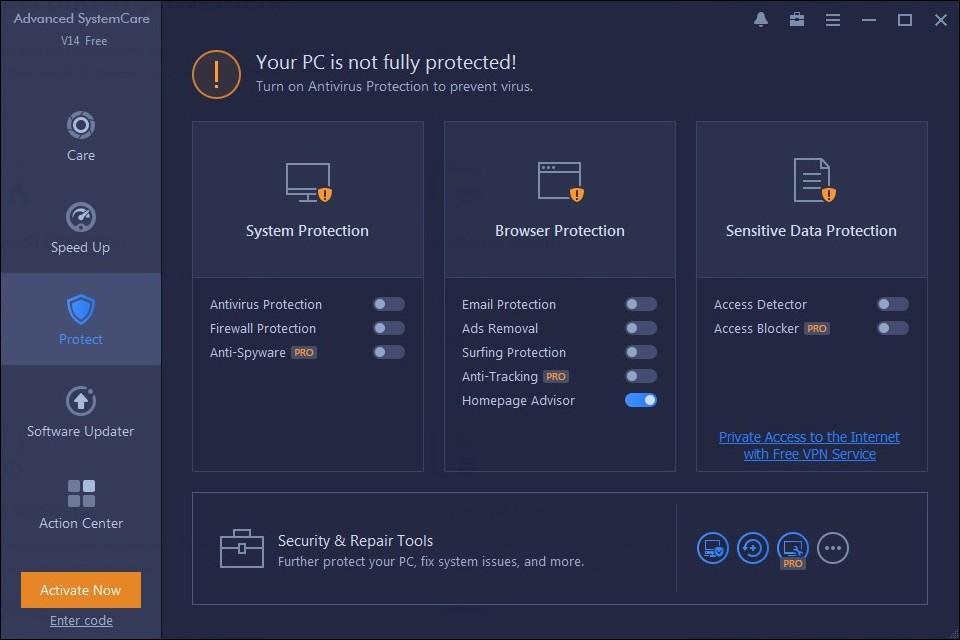The image size is (960, 640).
Task: Click 'Turn on Antivirus Protection to prevent virus.' text
Action: [394, 86]
